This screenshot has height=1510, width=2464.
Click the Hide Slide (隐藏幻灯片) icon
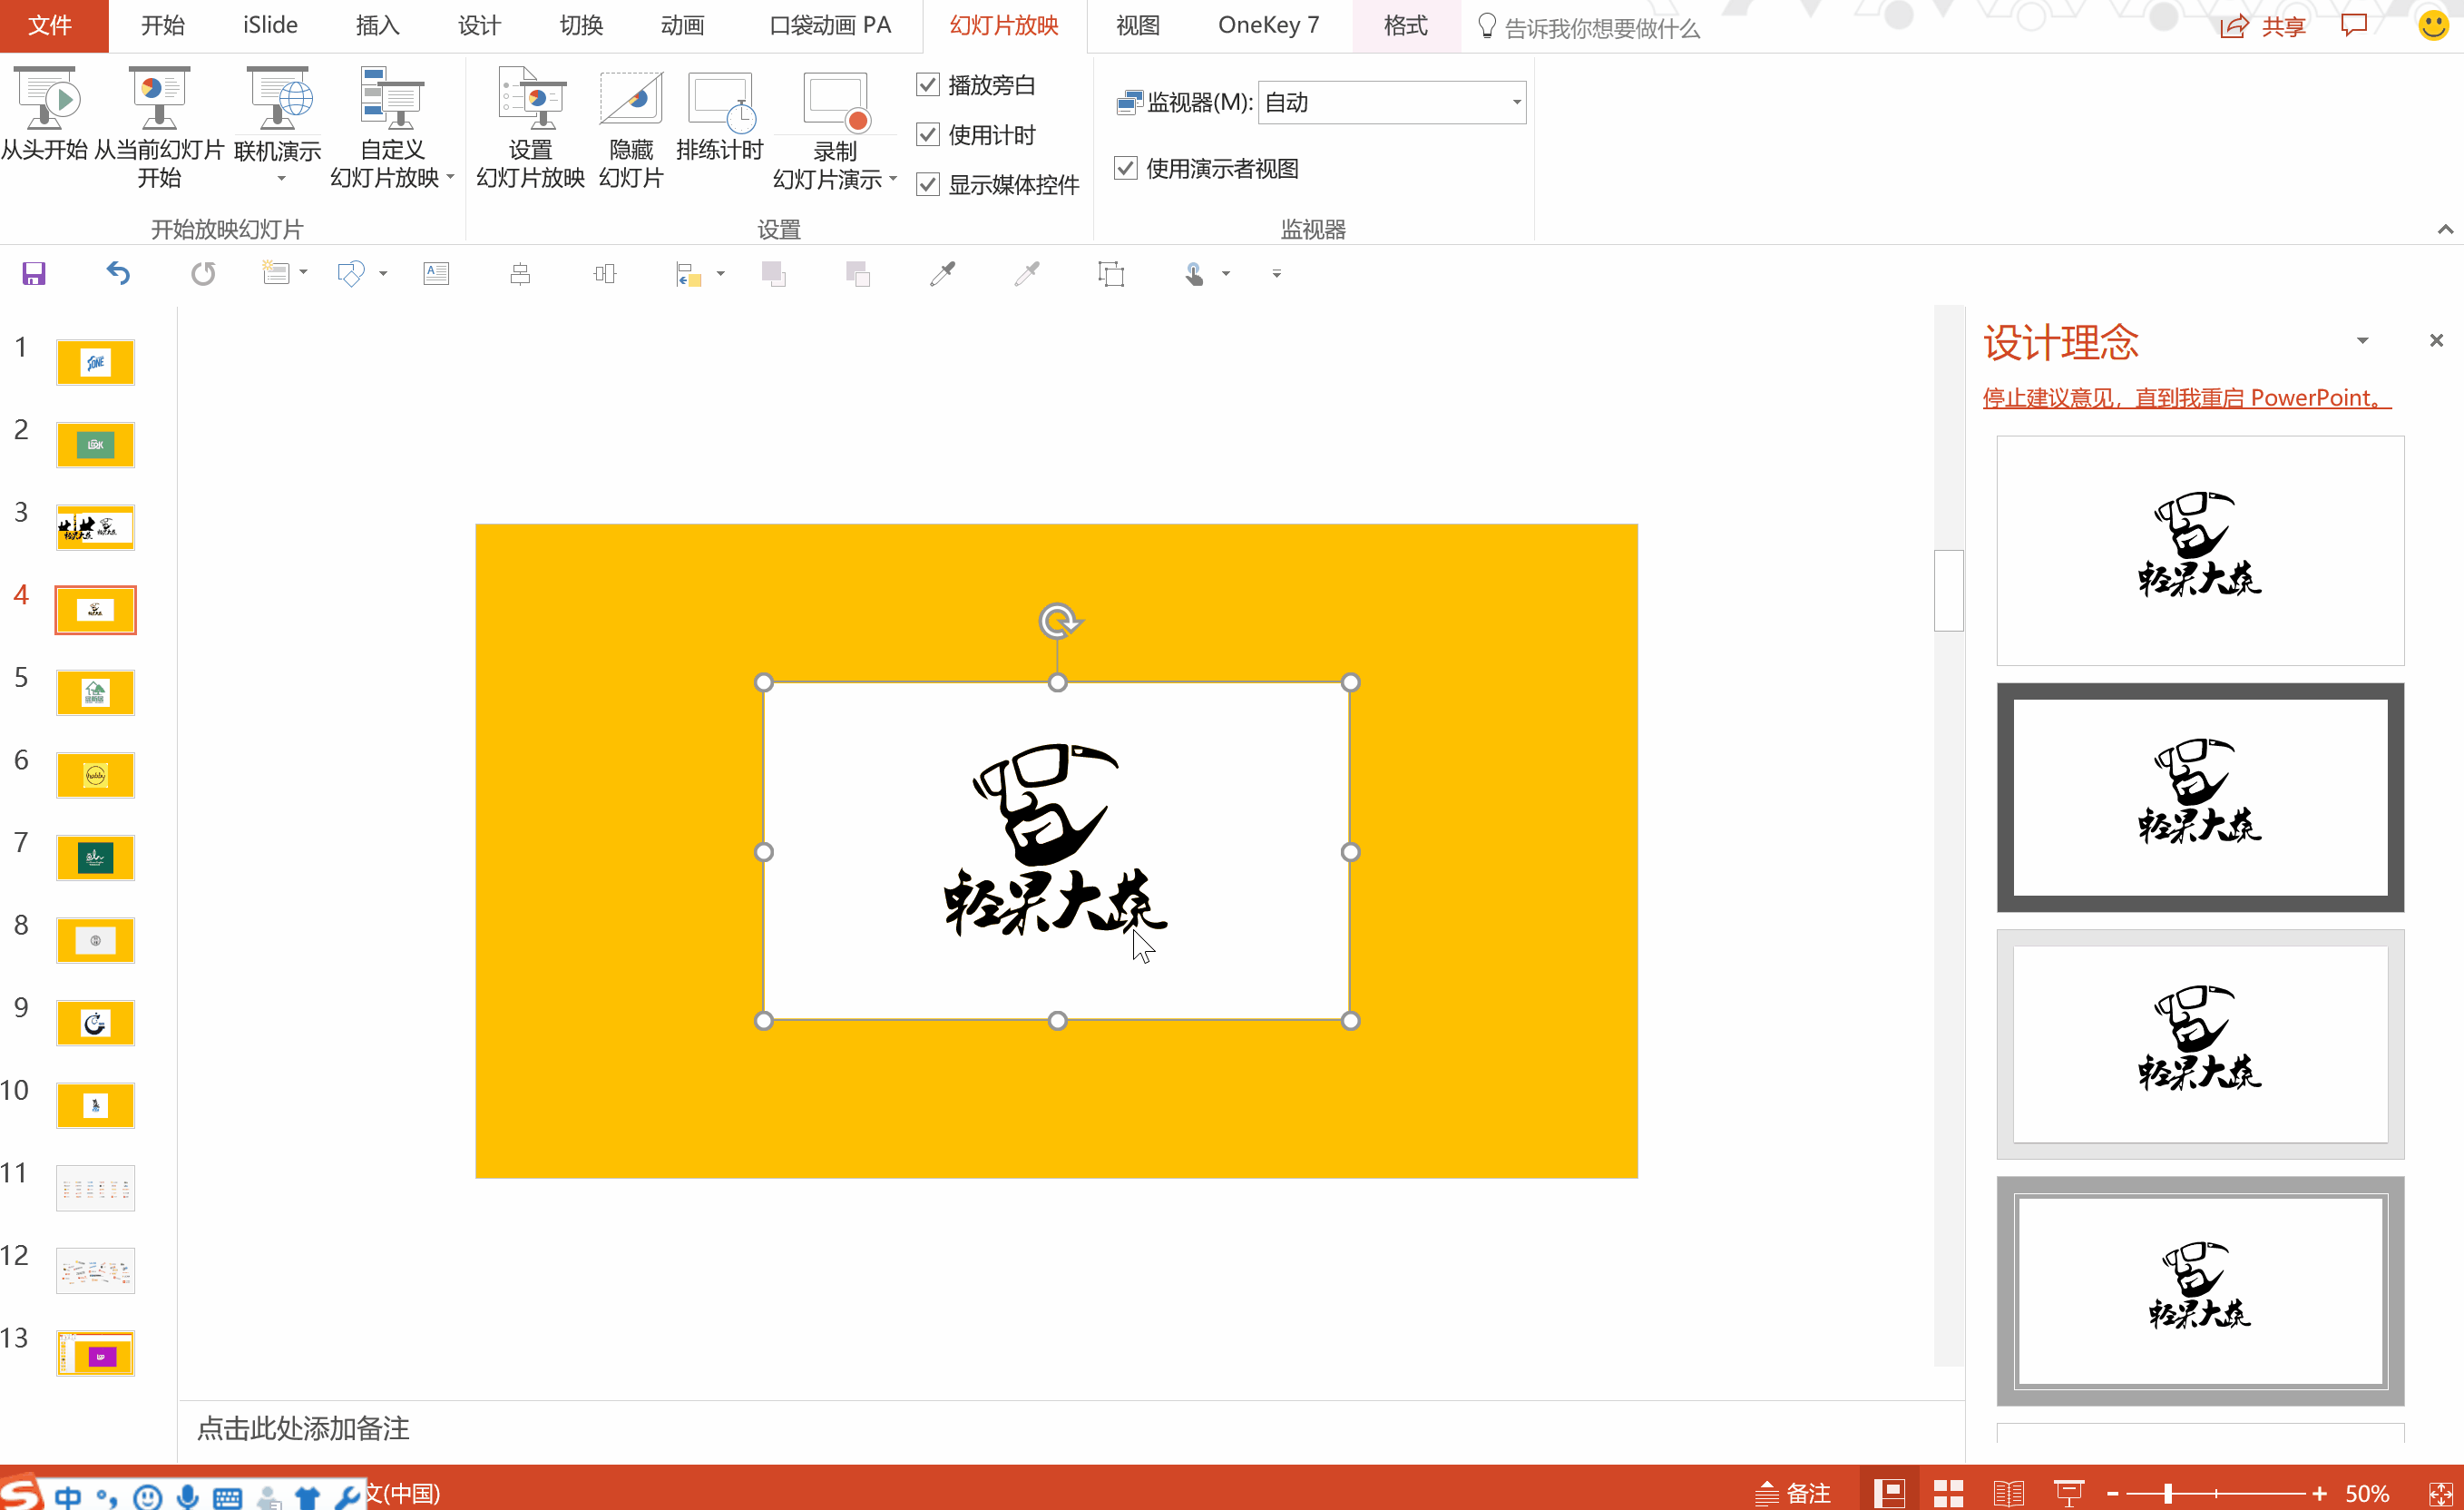630,100
